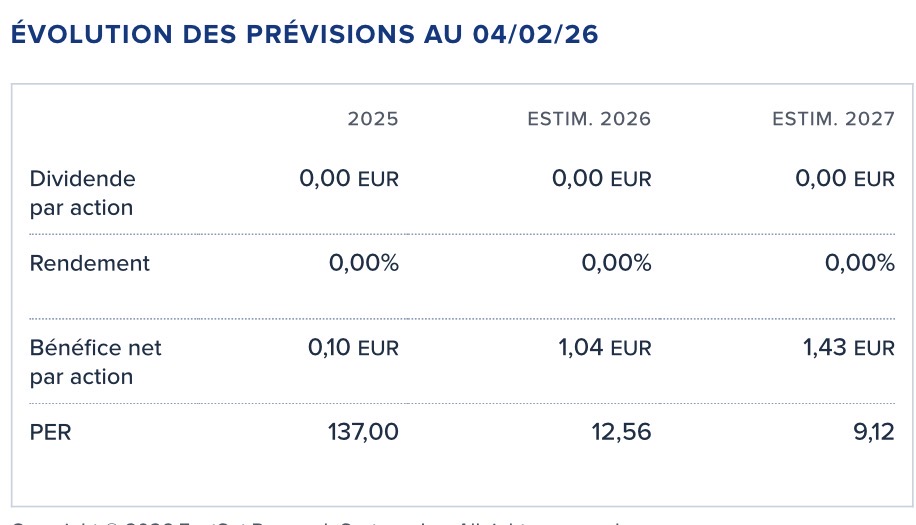Click the 2025 dividend value 0,00 EUR

[x=348, y=179]
